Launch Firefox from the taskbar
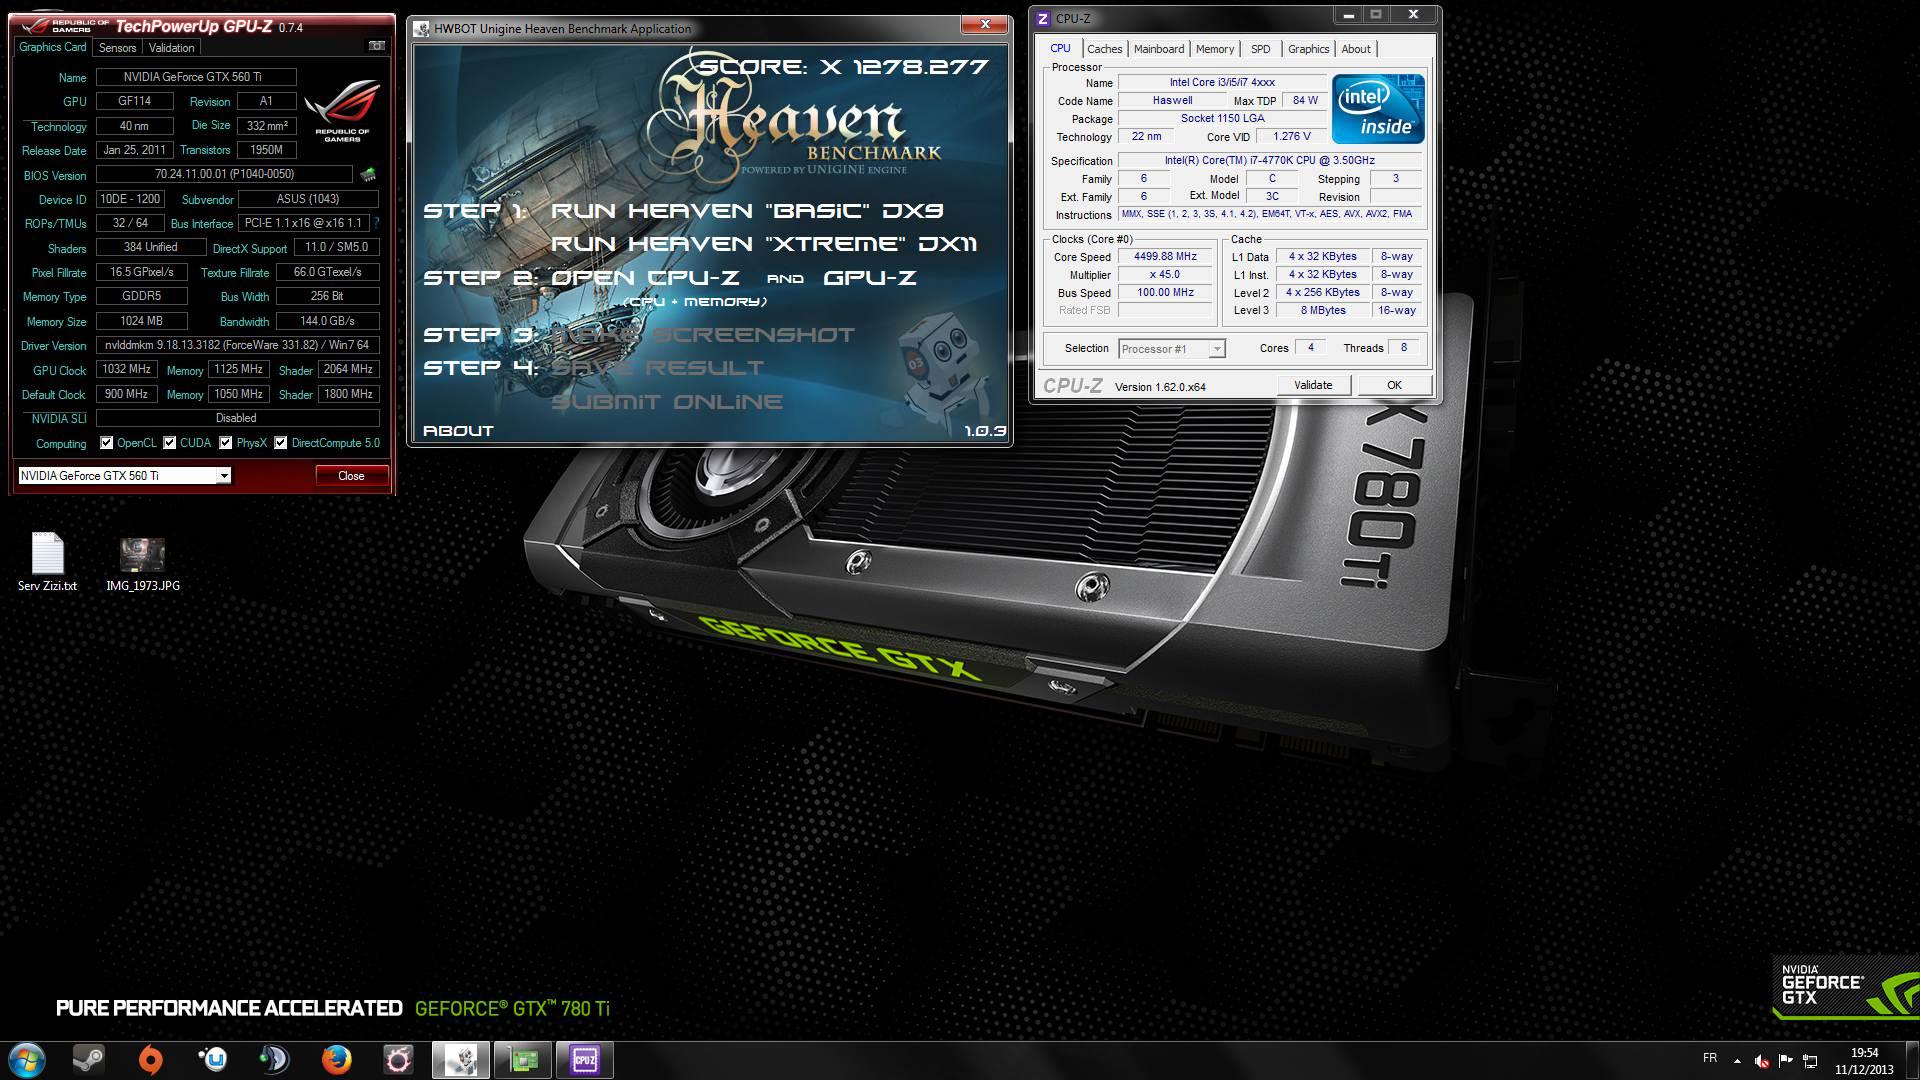 click(336, 1059)
